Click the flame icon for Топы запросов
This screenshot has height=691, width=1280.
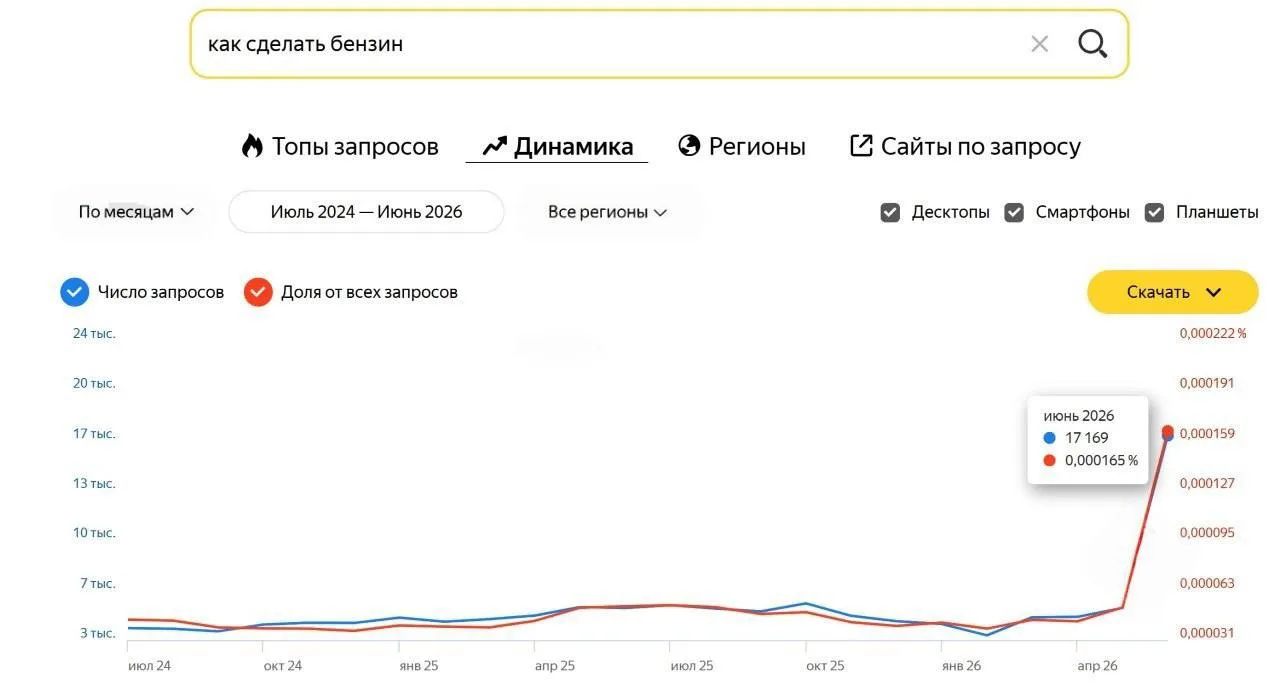pos(252,146)
